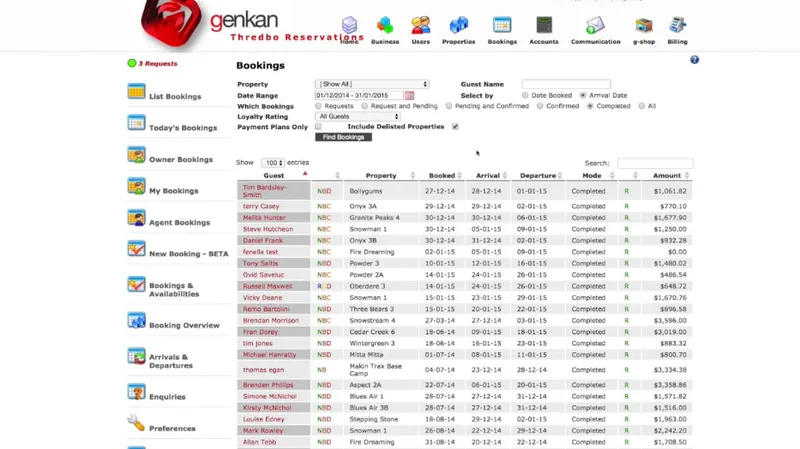
Task: Click the Arrivals & Departures icon
Action: [x=136, y=356]
